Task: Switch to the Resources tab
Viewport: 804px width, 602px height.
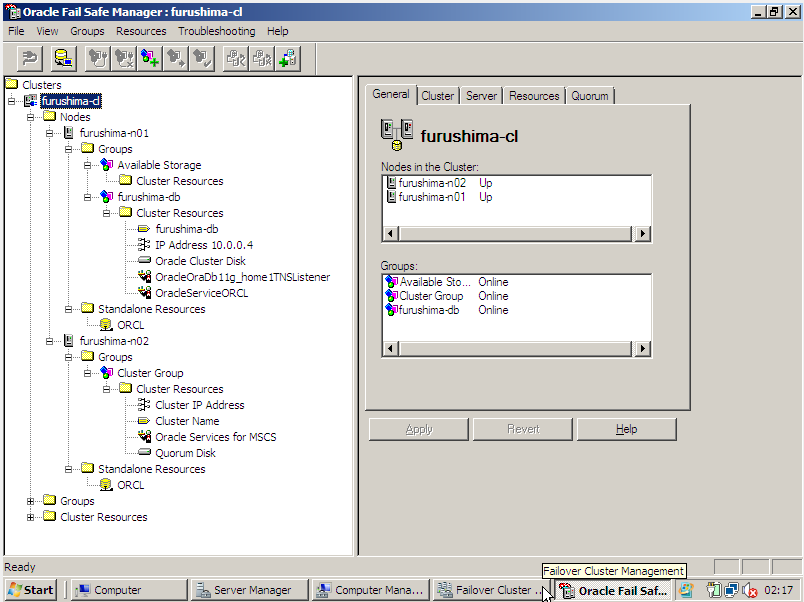Action: pos(534,96)
